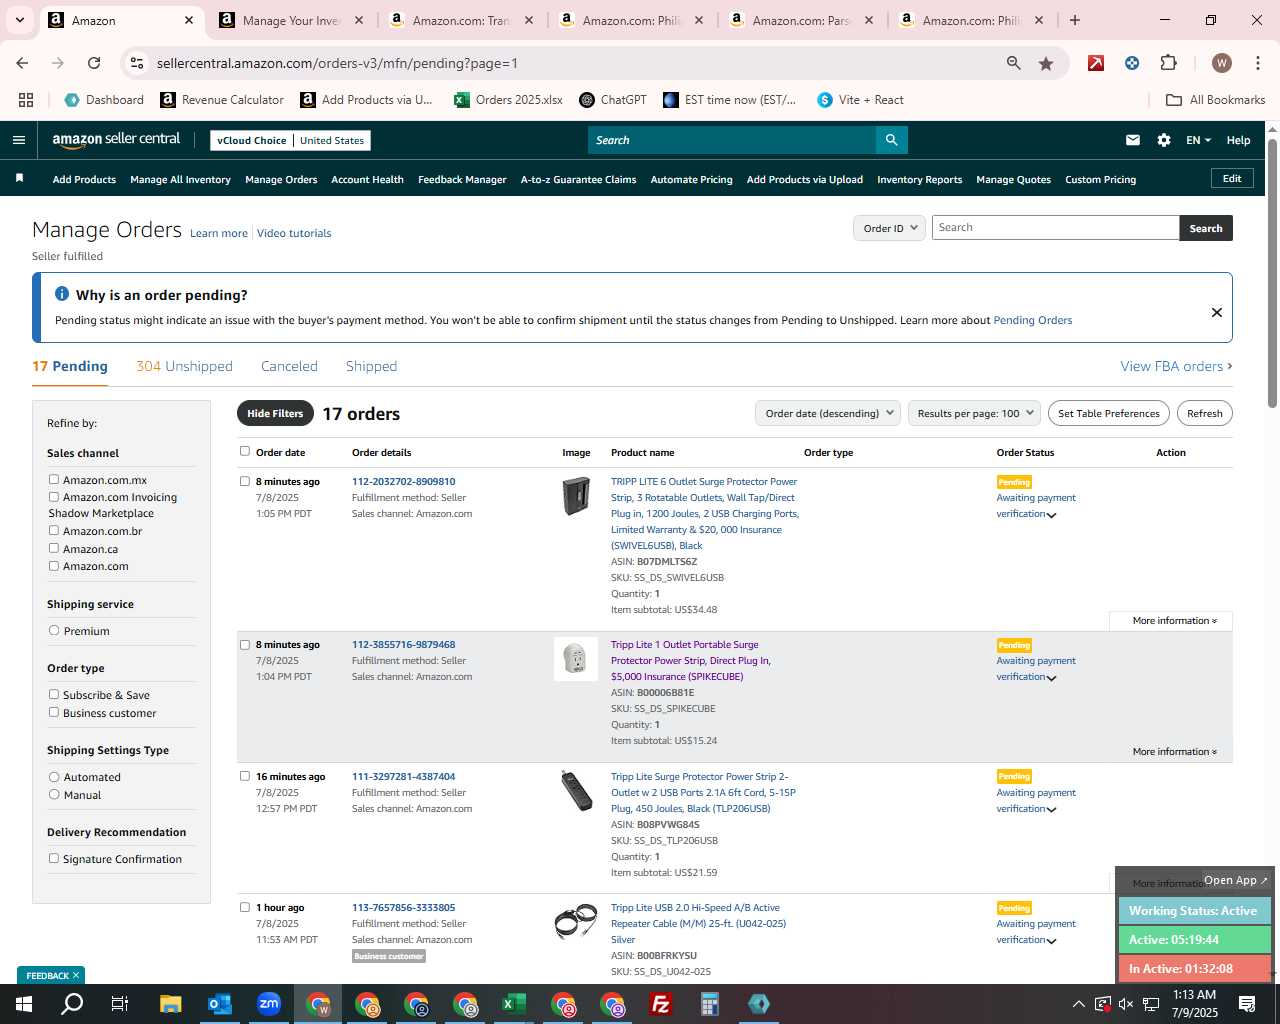Click the info icon in pending banner

click(61, 294)
